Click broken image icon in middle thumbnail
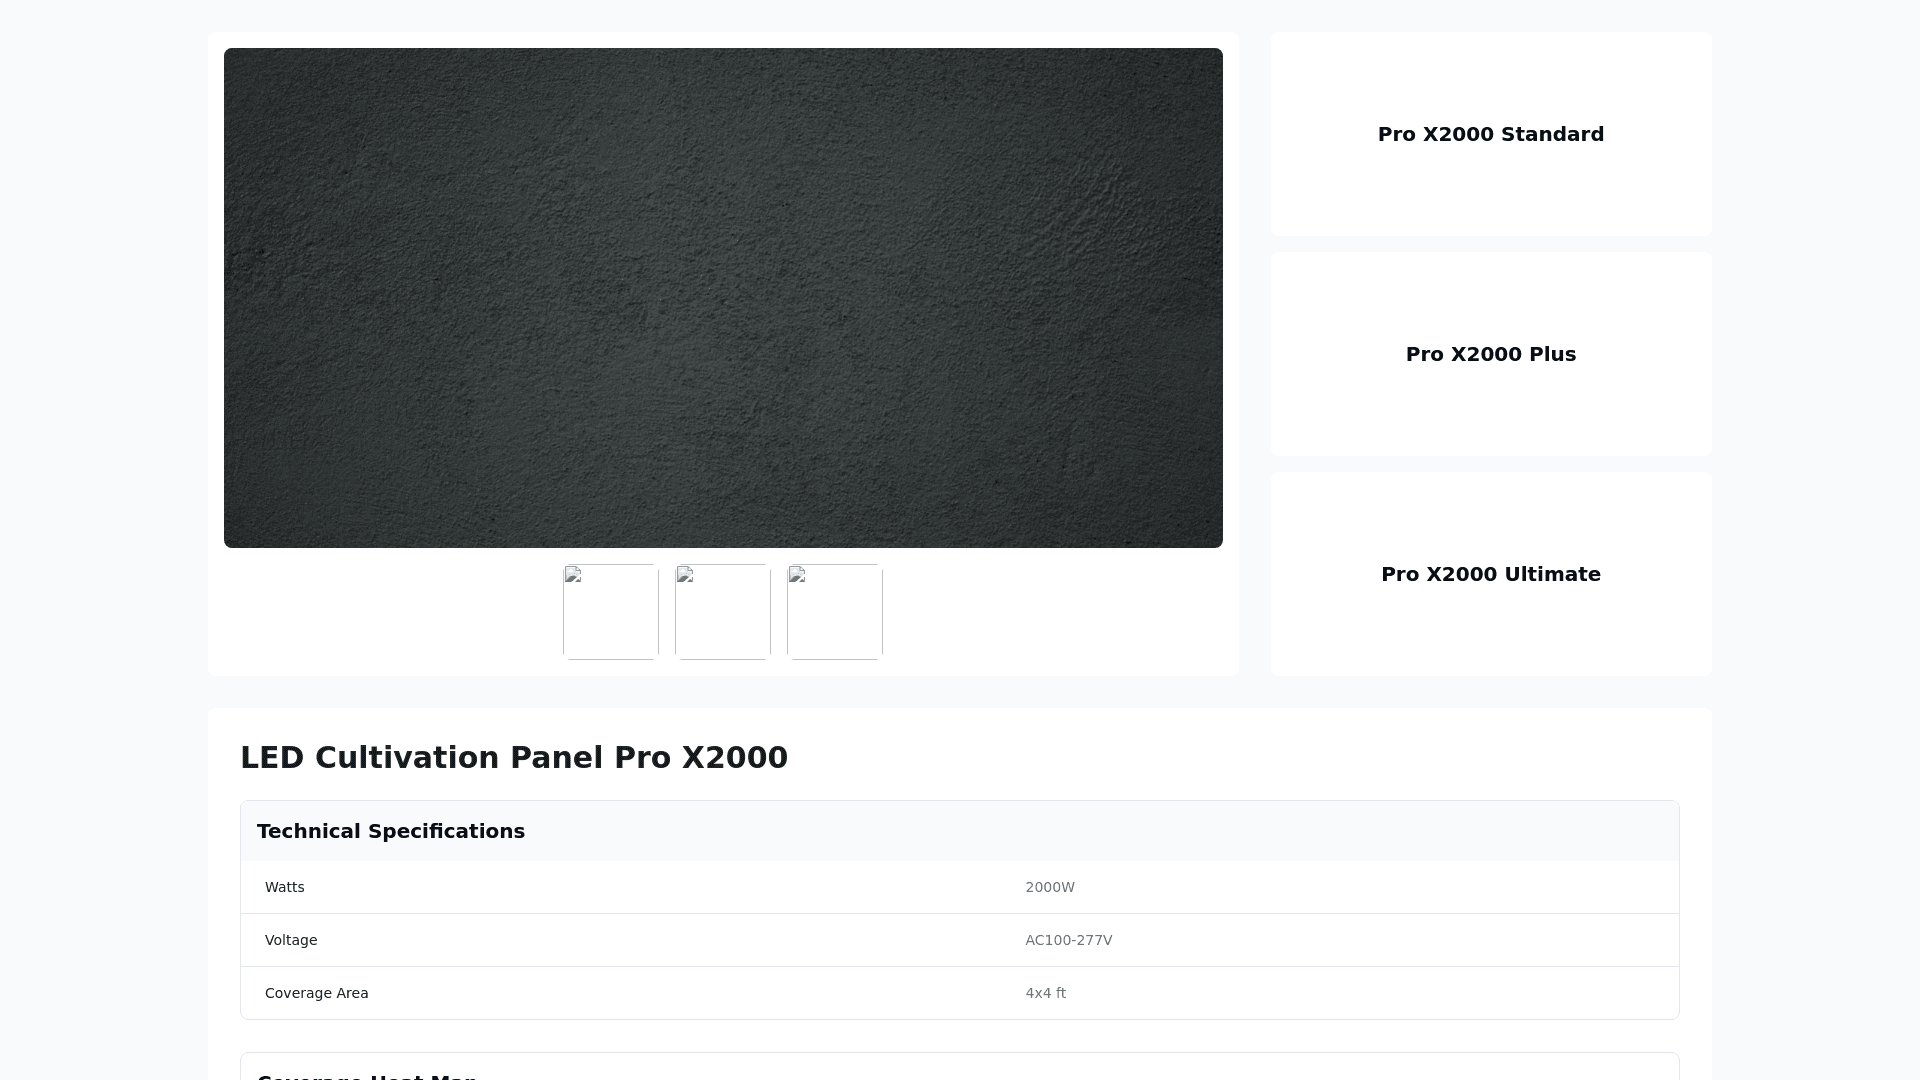1920x1080 pixels. pyautogui.click(x=685, y=574)
